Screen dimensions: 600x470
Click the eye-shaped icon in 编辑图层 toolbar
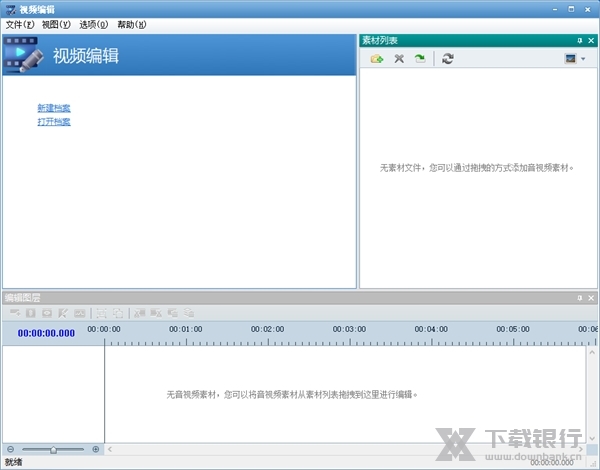47,313
